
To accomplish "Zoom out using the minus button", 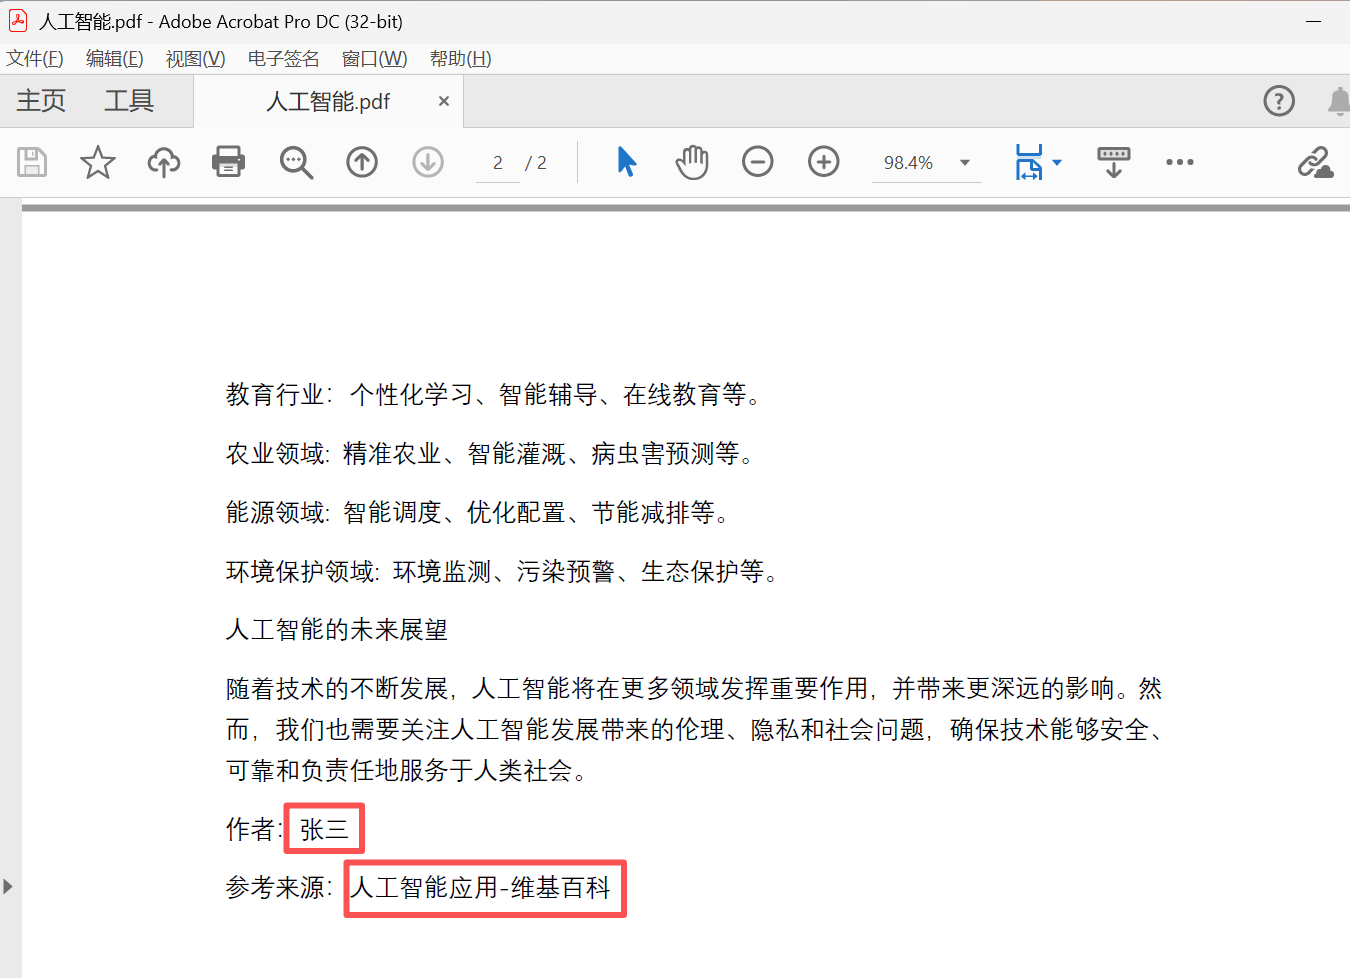I will (758, 161).
